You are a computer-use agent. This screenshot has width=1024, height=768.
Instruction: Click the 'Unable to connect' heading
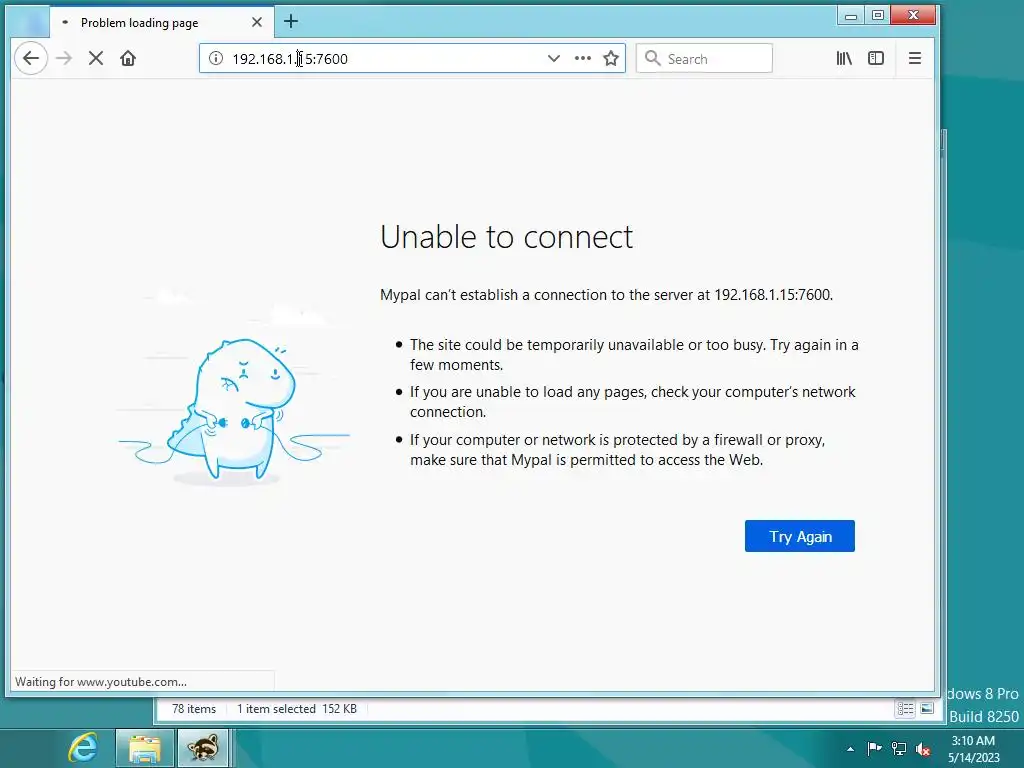click(x=506, y=236)
